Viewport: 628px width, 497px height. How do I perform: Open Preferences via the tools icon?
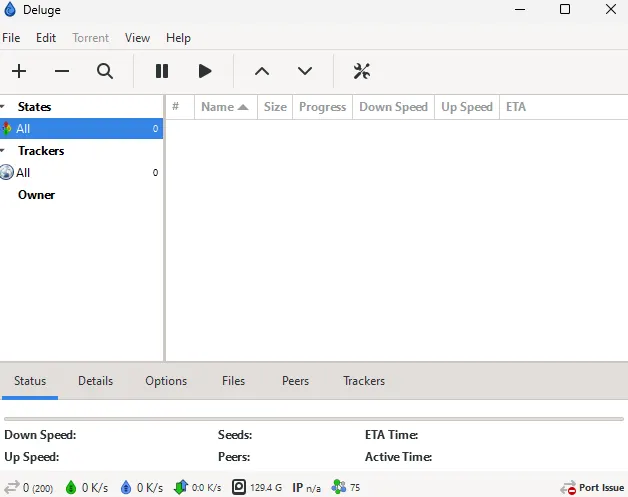coord(362,71)
